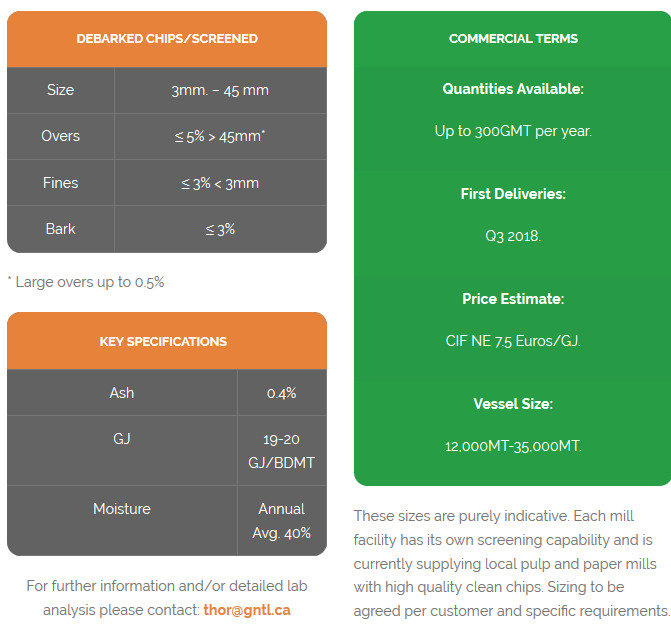Click the Large overs up to 0.5% footnote
The height and width of the screenshot is (642, 671).
click(86, 282)
